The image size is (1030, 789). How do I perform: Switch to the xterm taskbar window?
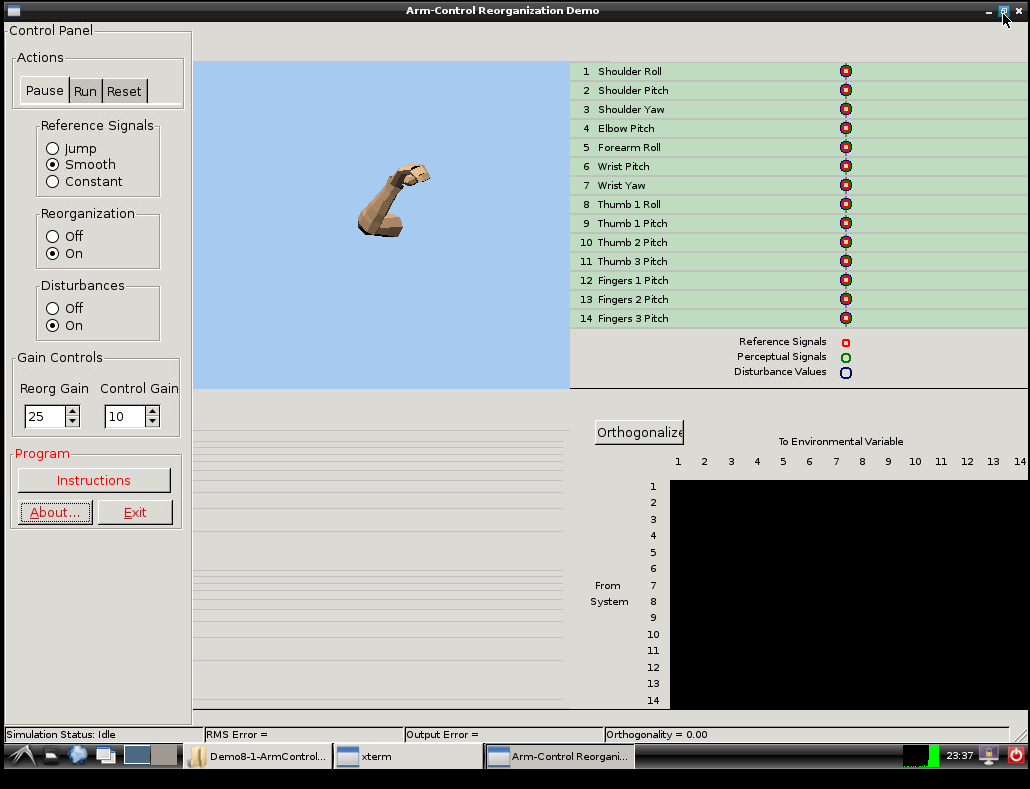[x=408, y=757]
